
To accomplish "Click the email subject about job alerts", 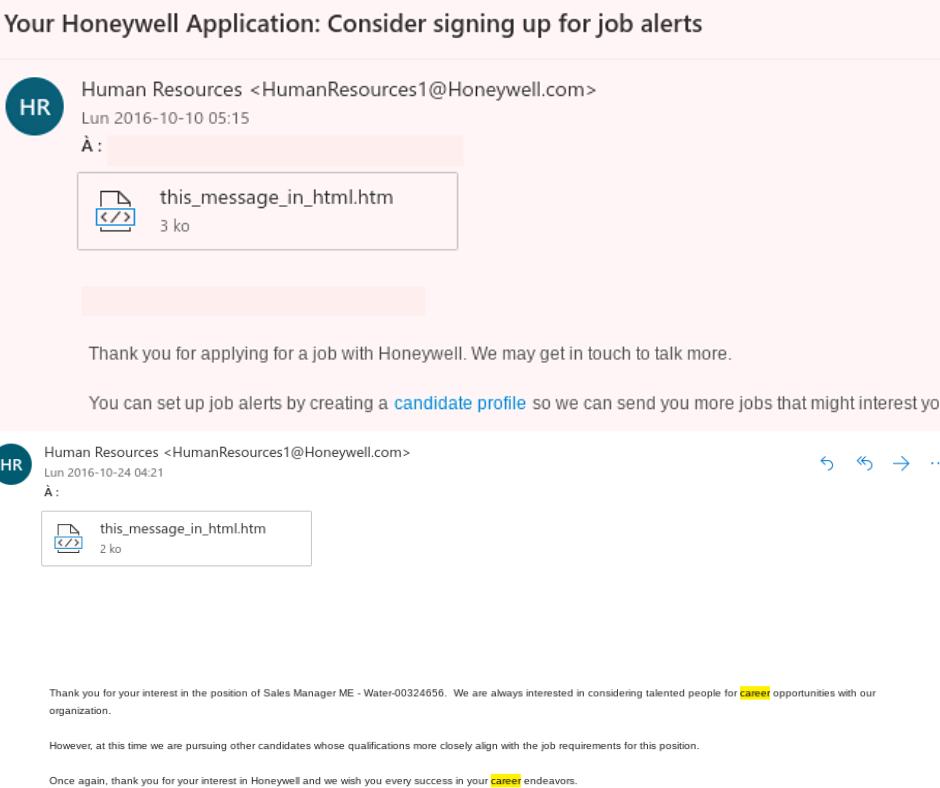I will coord(353,24).
